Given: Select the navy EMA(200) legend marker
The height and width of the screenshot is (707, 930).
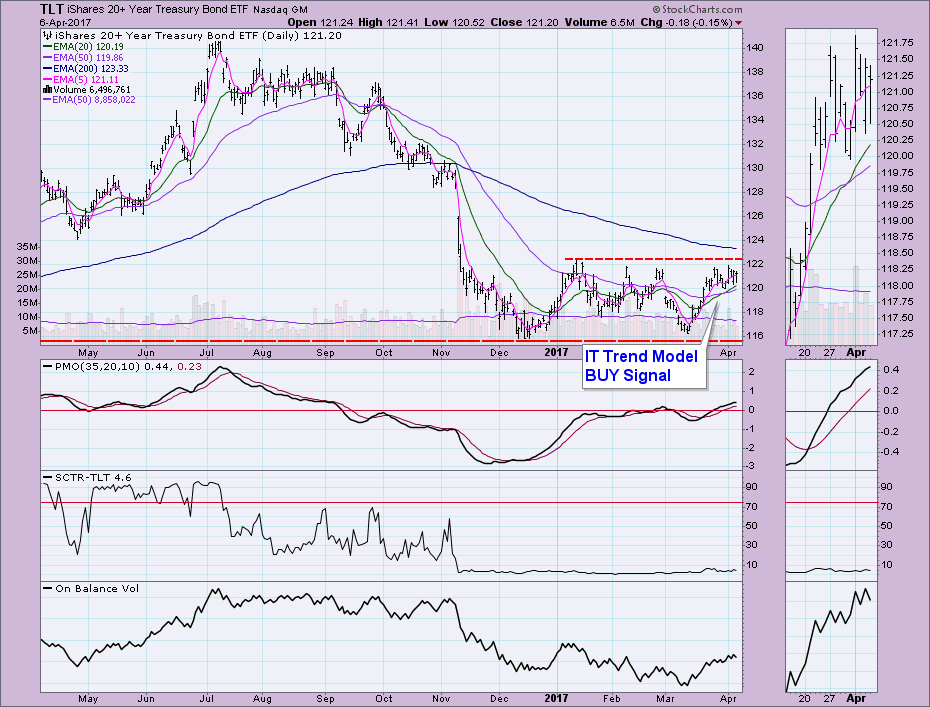Looking at the screenshot, I should pyautogui.click(x=46, y=67).
